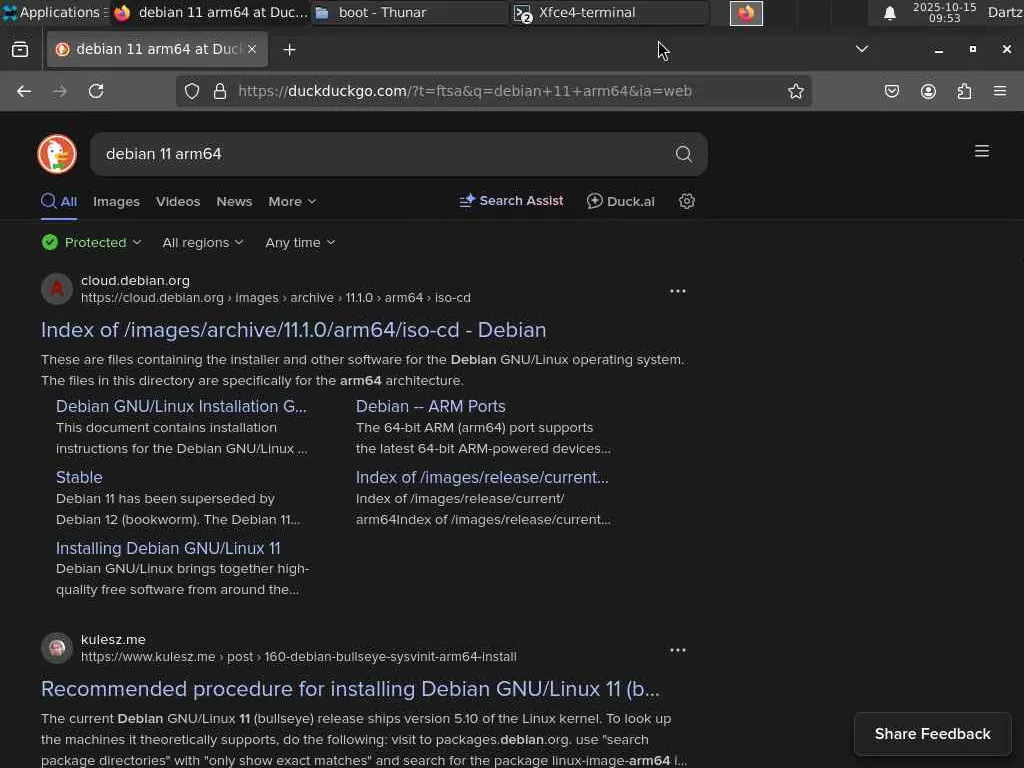This screenshot has width=1024, height=768.
Task: Open the extensions puzzle icon
Action: [x=964, y=91]
